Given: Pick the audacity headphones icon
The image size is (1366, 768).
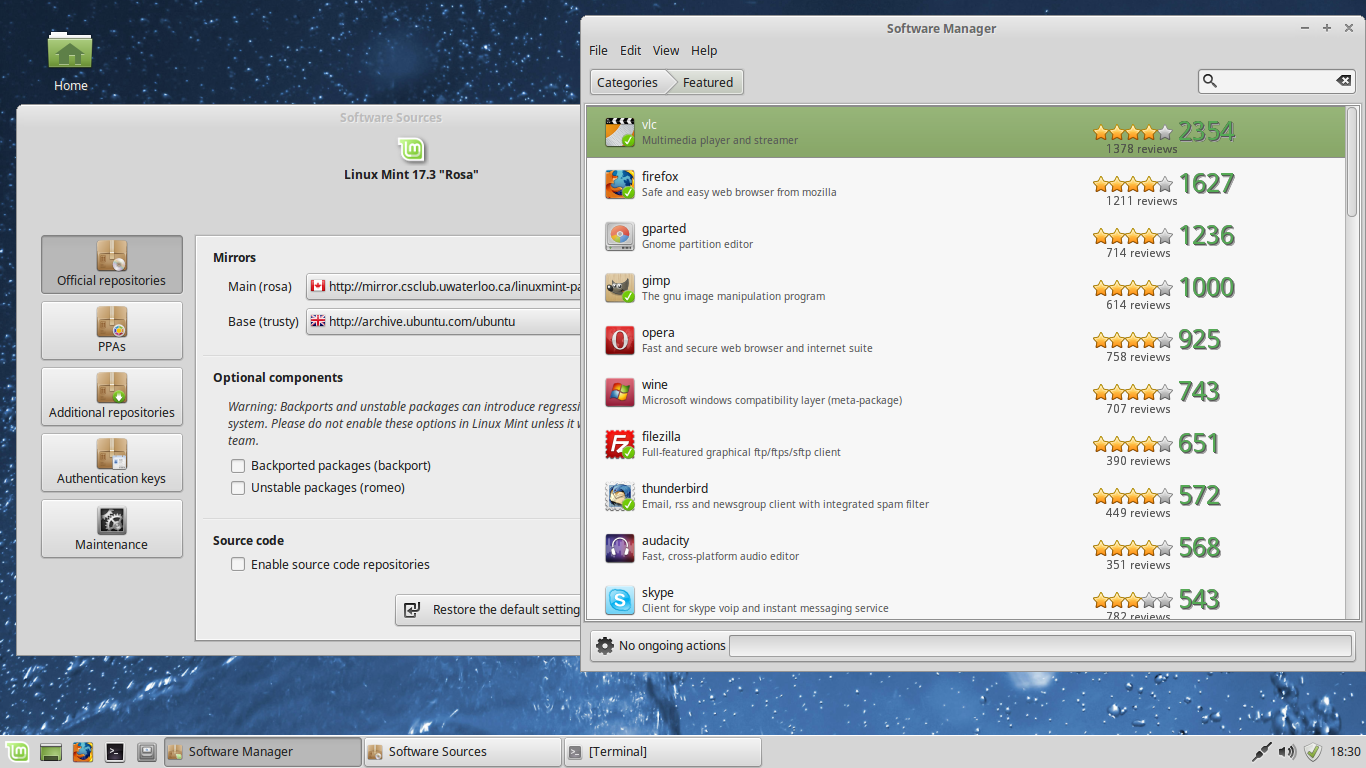Looking at the screenshot, I should click(x=620, y=548).
